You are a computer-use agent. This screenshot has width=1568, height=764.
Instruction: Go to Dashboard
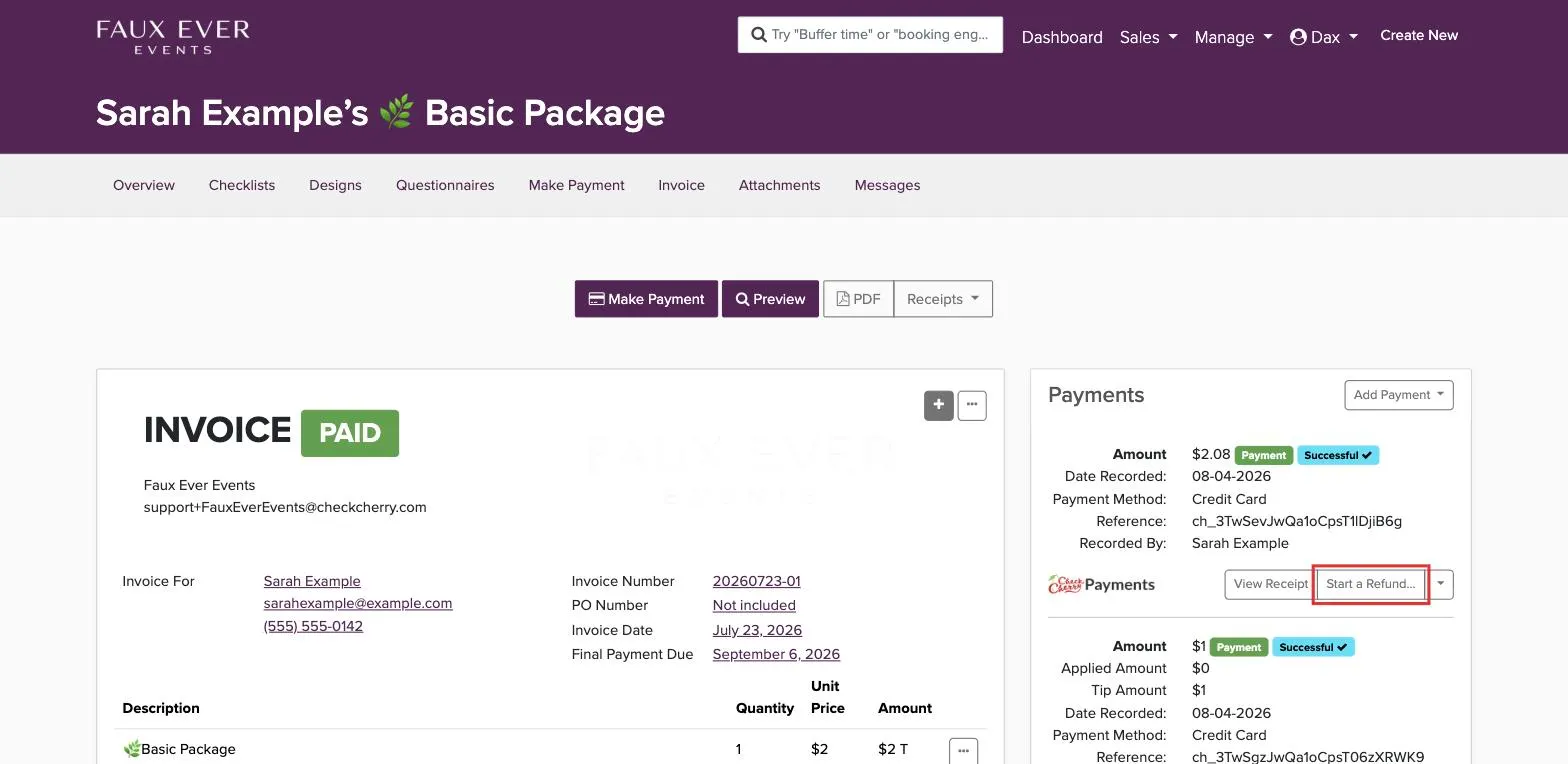pyautogui.click(x=1062, y=37)
